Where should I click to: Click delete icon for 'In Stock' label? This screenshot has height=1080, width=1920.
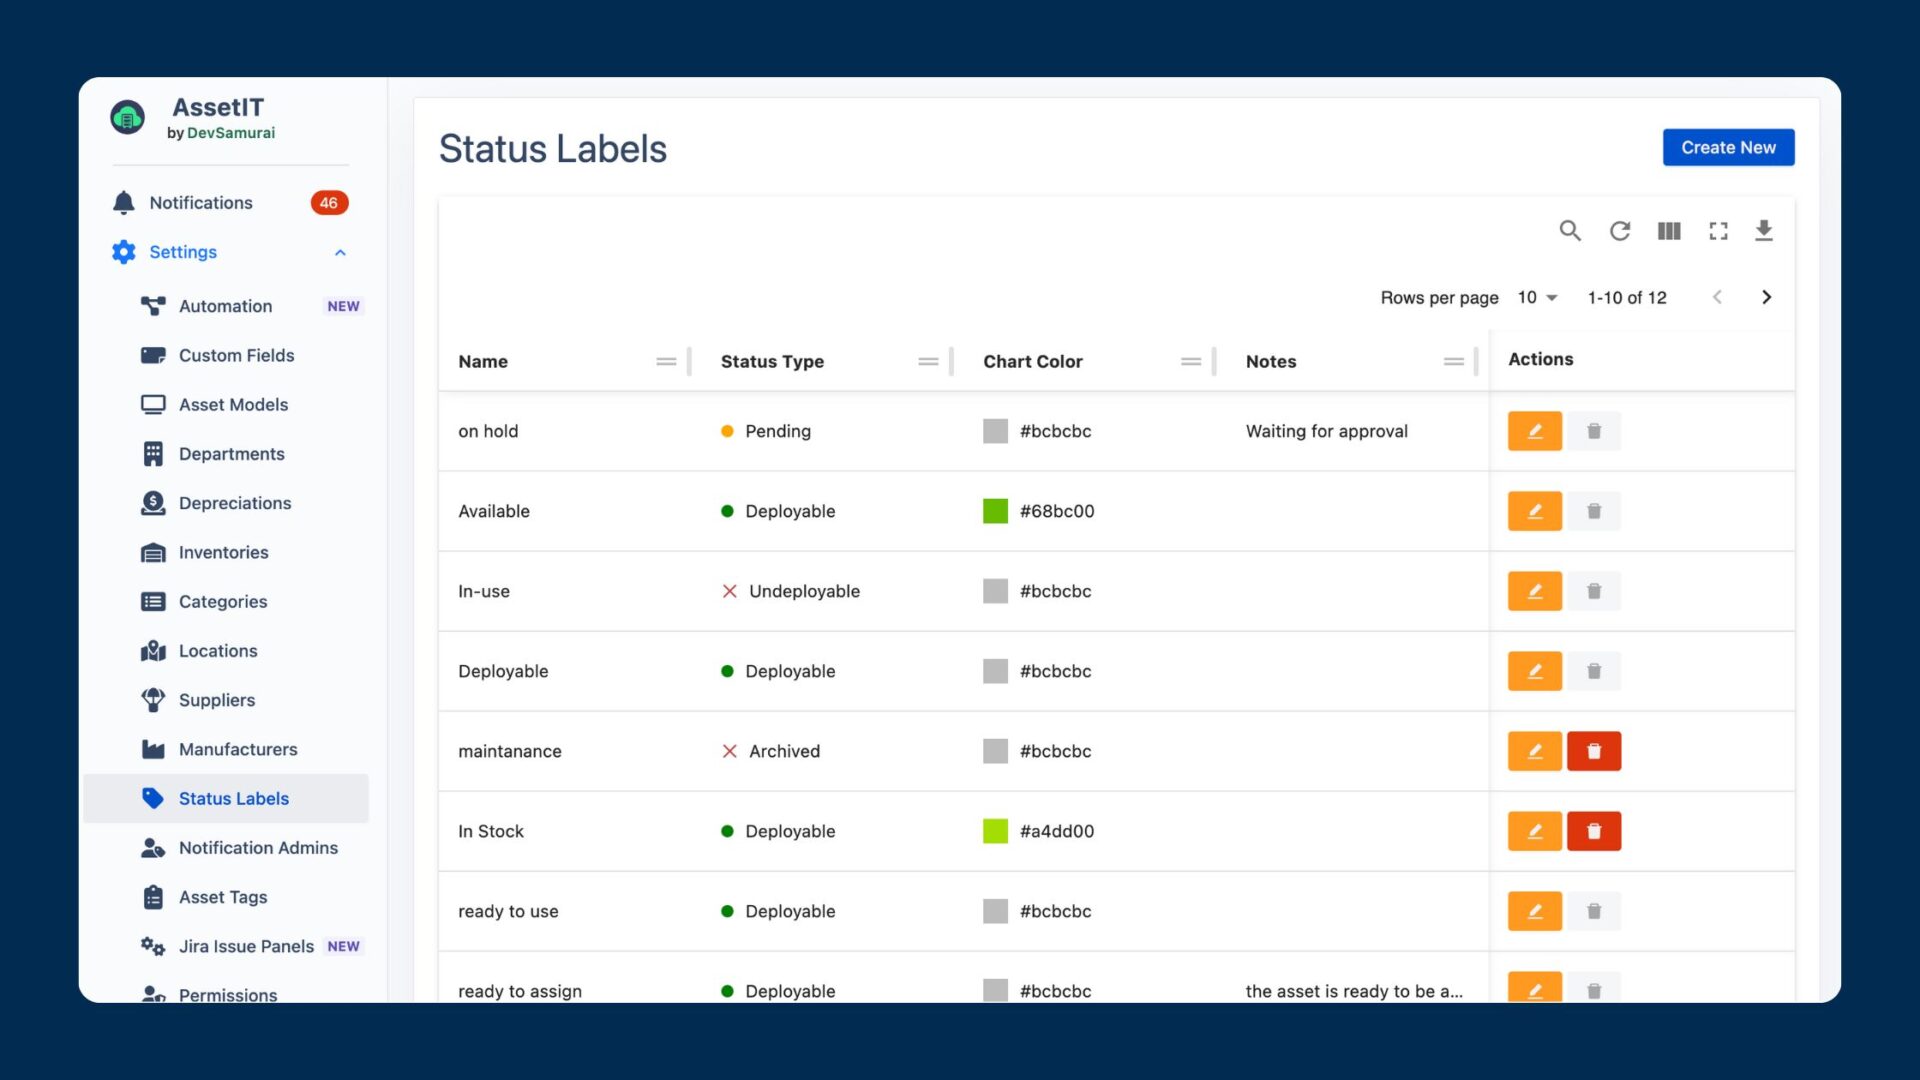(1593, 831)
